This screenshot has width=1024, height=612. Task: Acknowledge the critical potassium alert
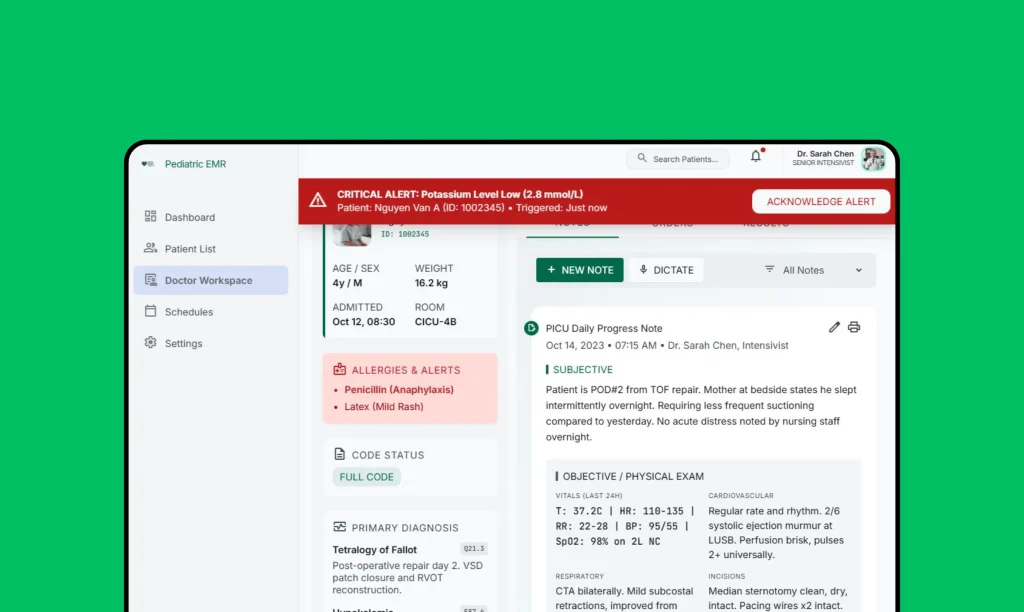[x=821, y=201]
